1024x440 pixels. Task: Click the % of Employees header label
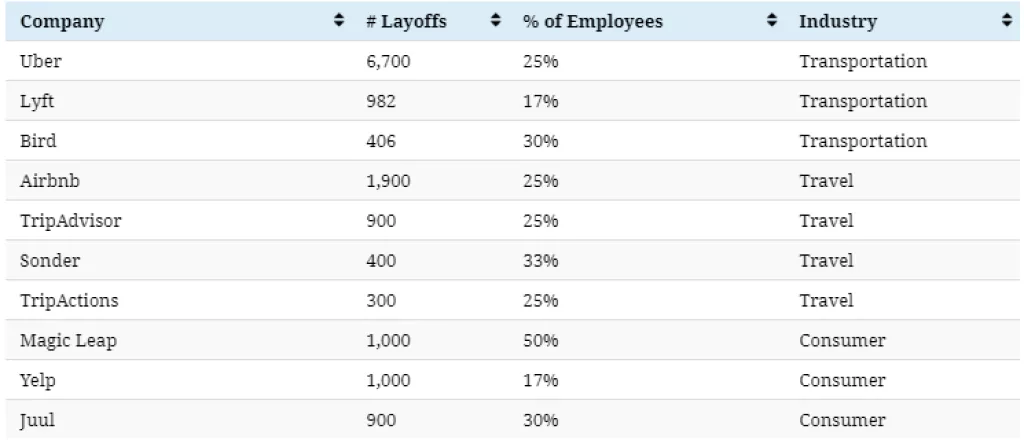click(592, 22)
